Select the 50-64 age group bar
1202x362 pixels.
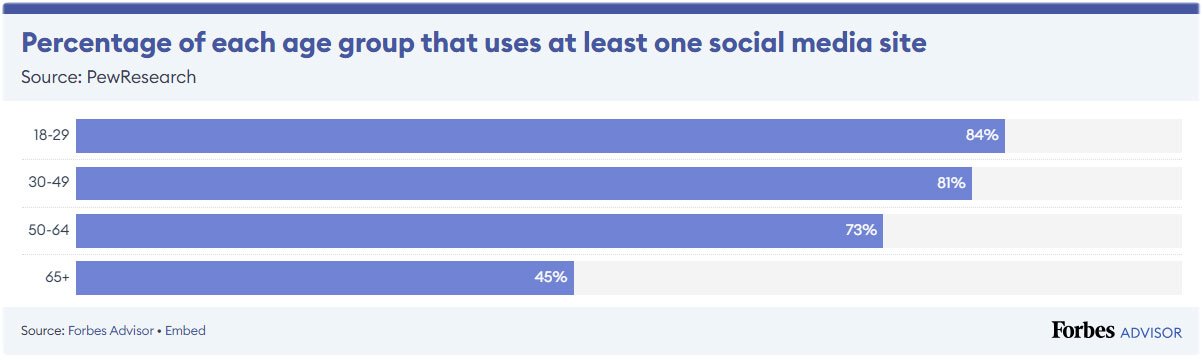[x=479, y=230]
